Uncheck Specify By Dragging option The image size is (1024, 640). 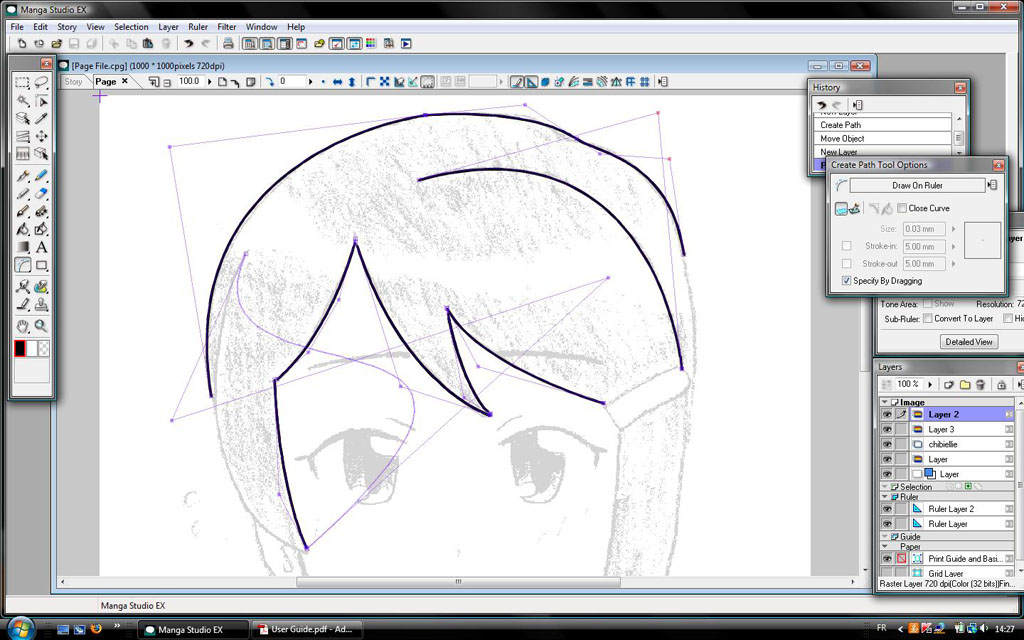point(847,281)
